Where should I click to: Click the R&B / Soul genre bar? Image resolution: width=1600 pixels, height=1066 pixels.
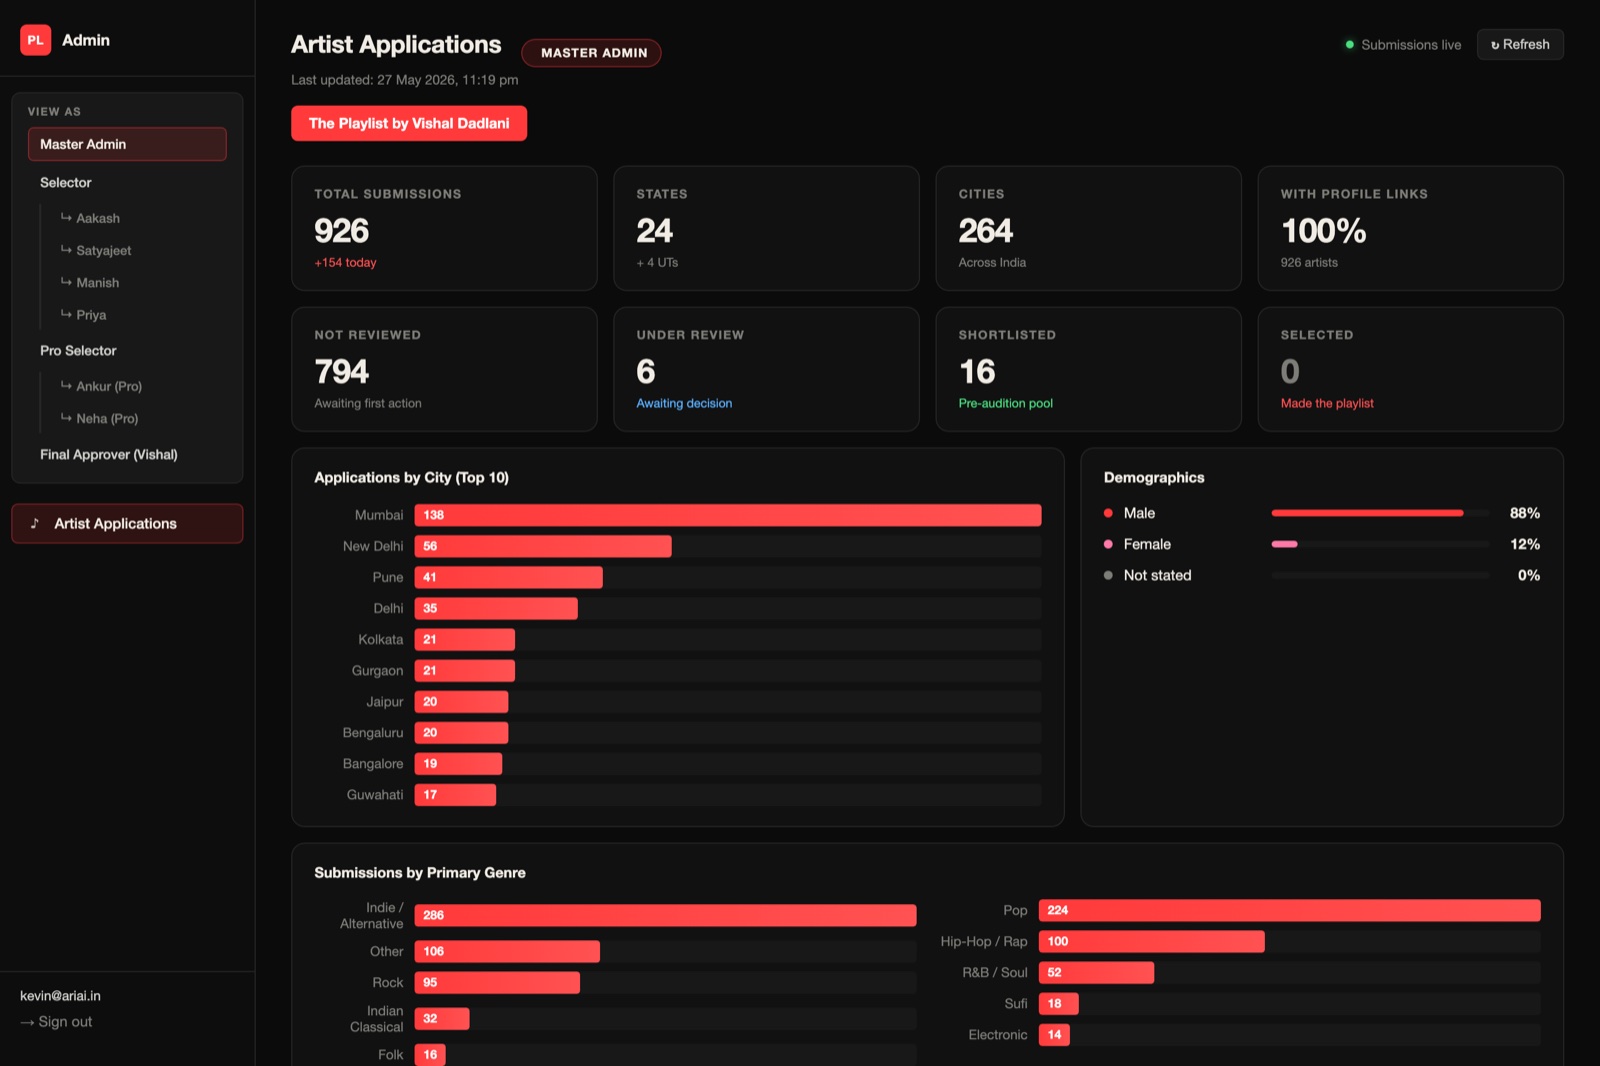point(1096,972)
